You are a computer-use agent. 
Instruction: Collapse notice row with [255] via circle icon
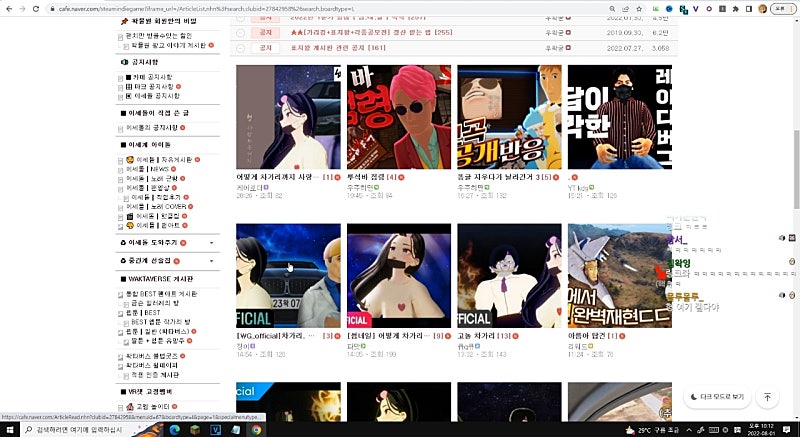pyautogui.click(x=241, y=33)
